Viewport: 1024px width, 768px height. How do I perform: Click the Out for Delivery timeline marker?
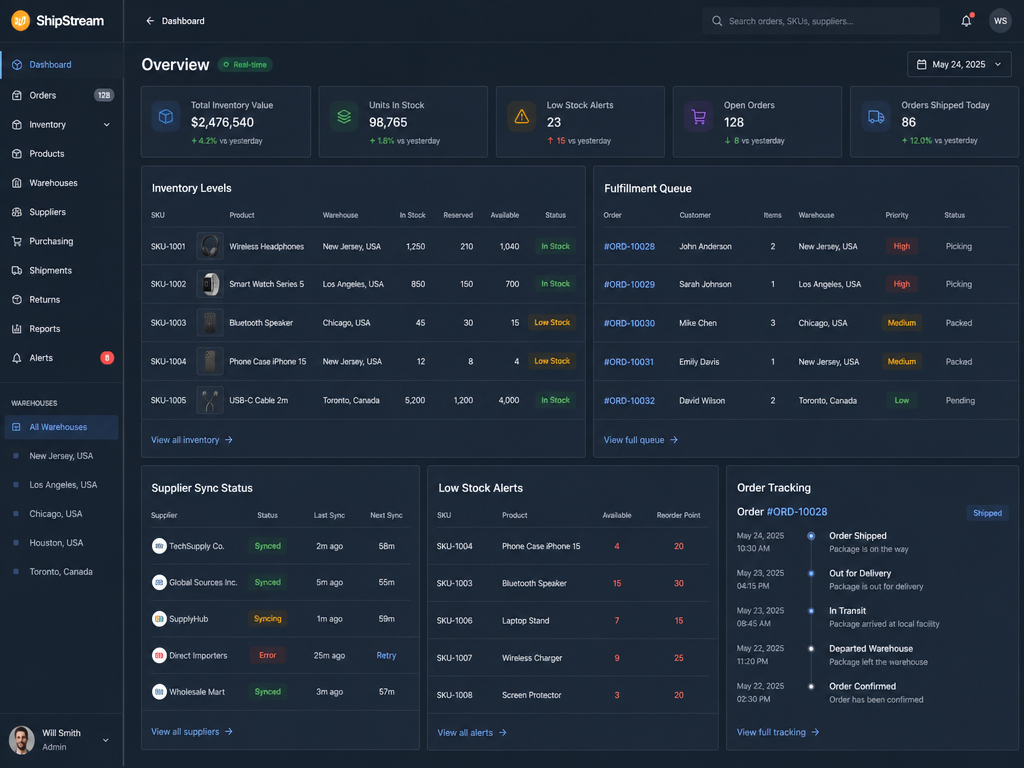tap(811, 573)
